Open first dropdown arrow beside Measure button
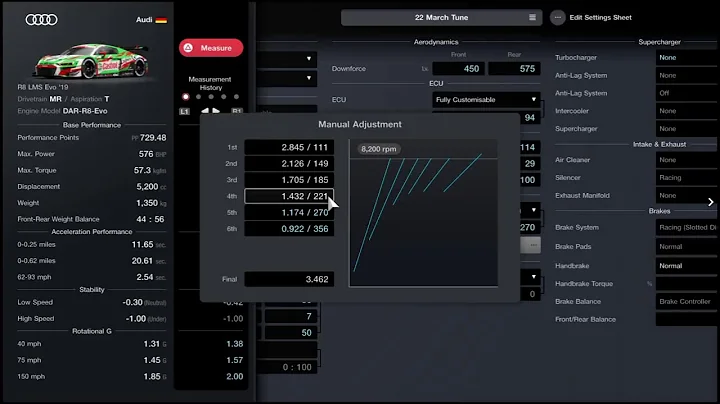The height and width of the screenshot is (404, 720). tap(309, 59)
